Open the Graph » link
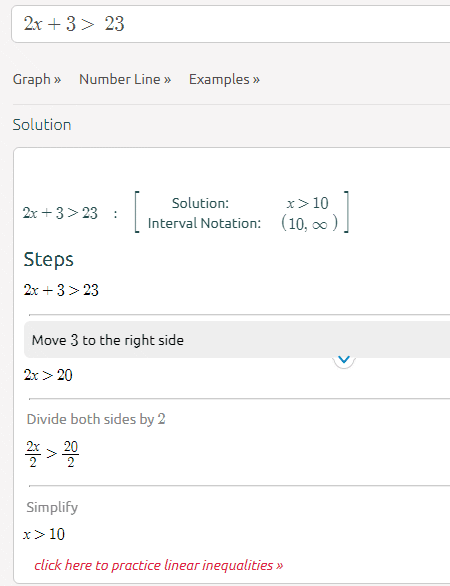Screen dimensions: 450x586 (37, 79)
